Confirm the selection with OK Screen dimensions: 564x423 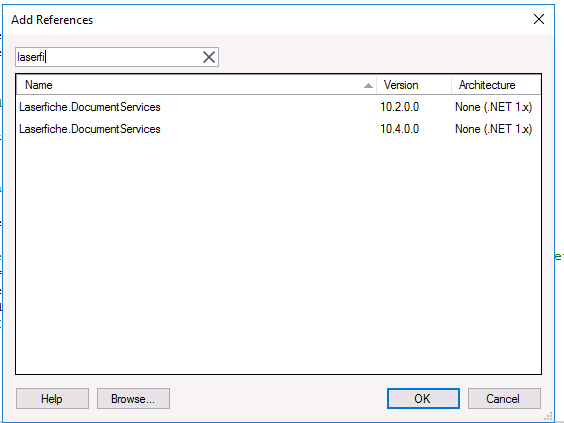click(423, 399)
